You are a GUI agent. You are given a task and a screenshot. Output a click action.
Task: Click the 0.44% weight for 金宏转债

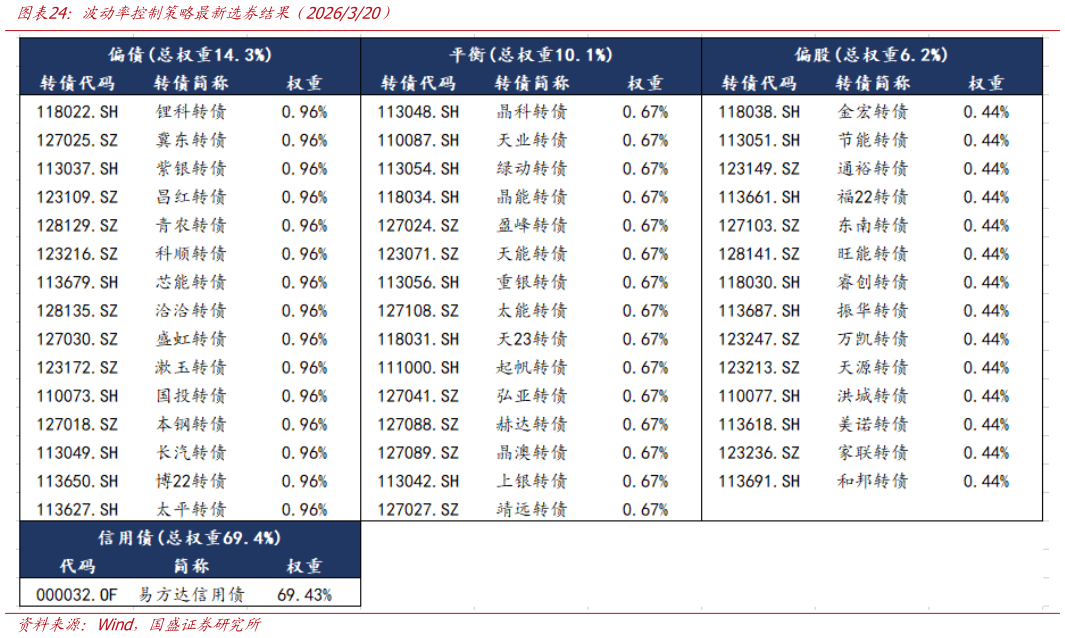986,112
